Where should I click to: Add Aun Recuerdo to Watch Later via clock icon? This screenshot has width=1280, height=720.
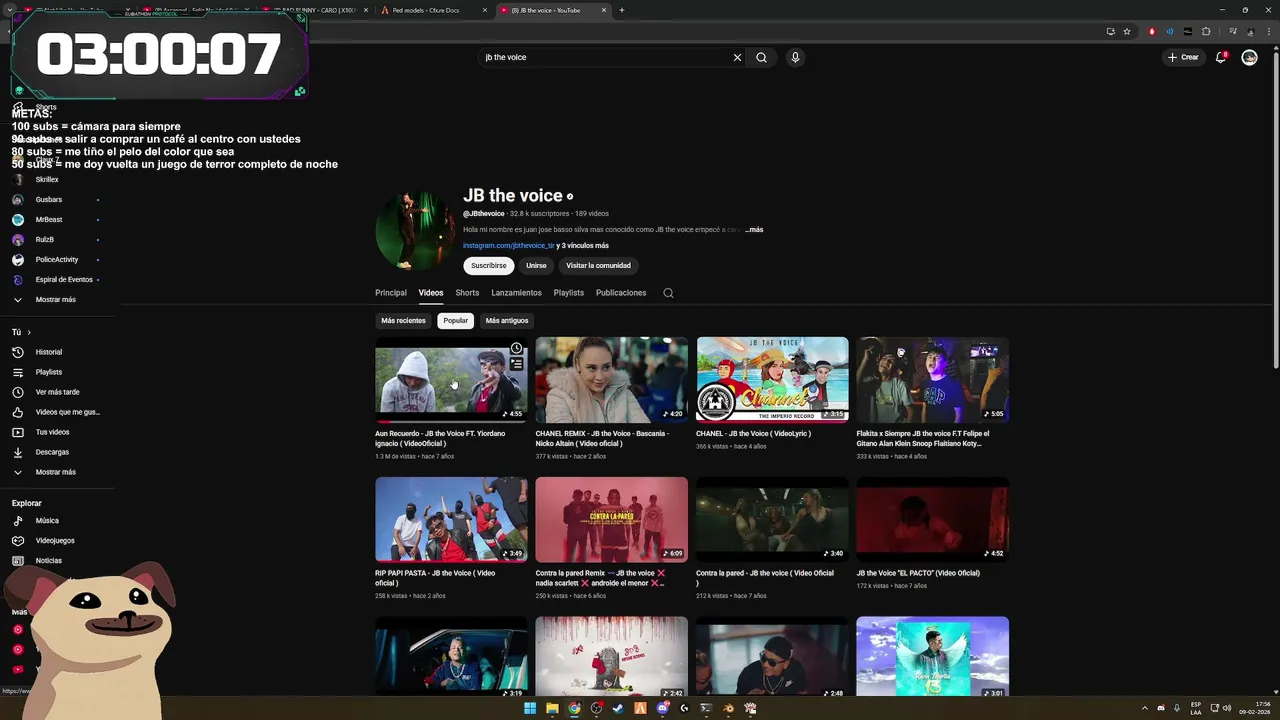pos(516,348)
